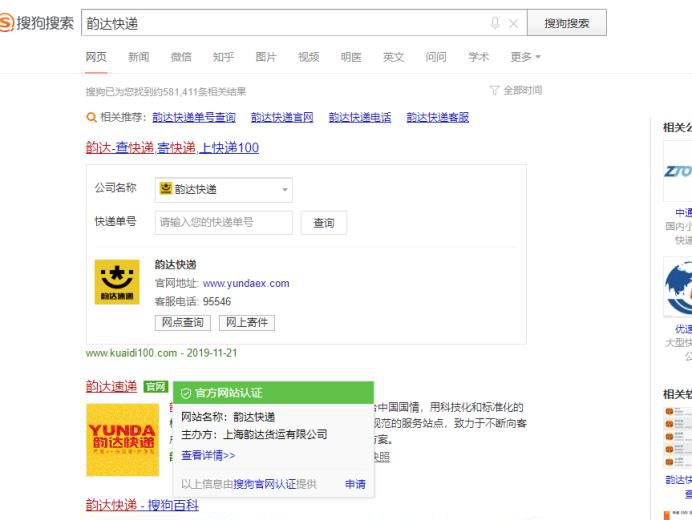Open the 视频 tab

coord(308,57)
